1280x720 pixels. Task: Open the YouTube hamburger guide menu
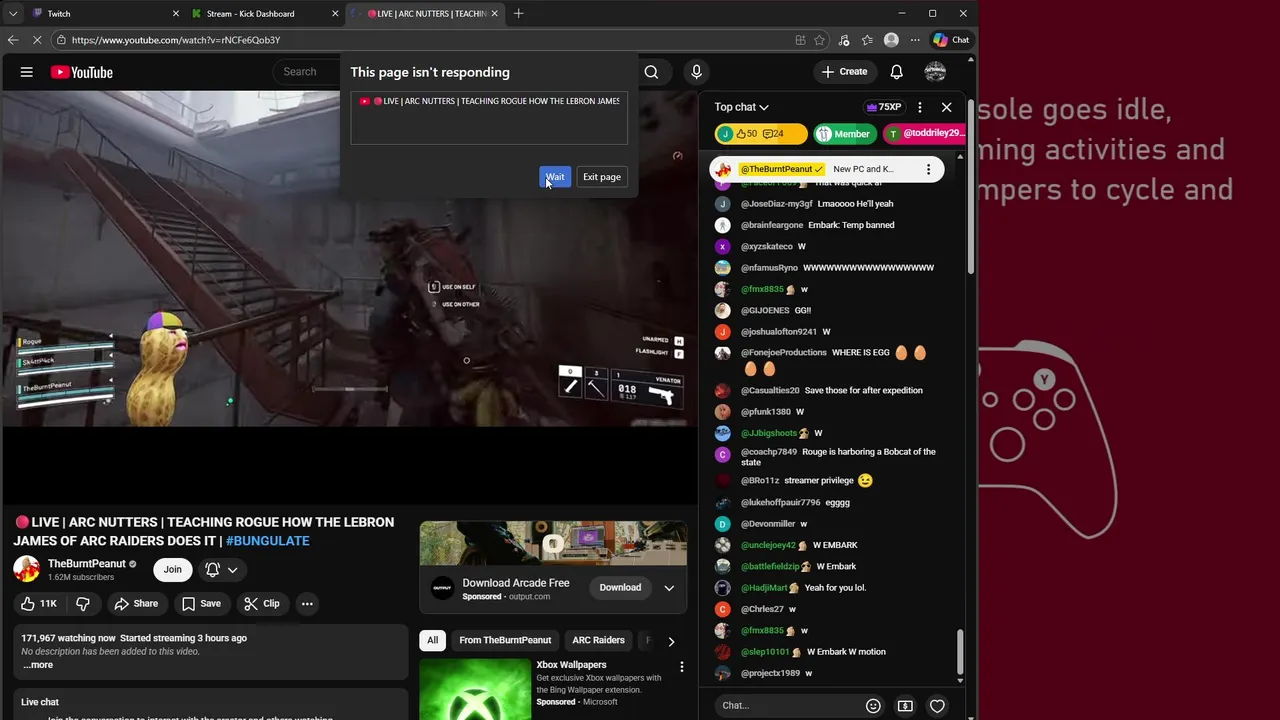[x=27, y=72]
